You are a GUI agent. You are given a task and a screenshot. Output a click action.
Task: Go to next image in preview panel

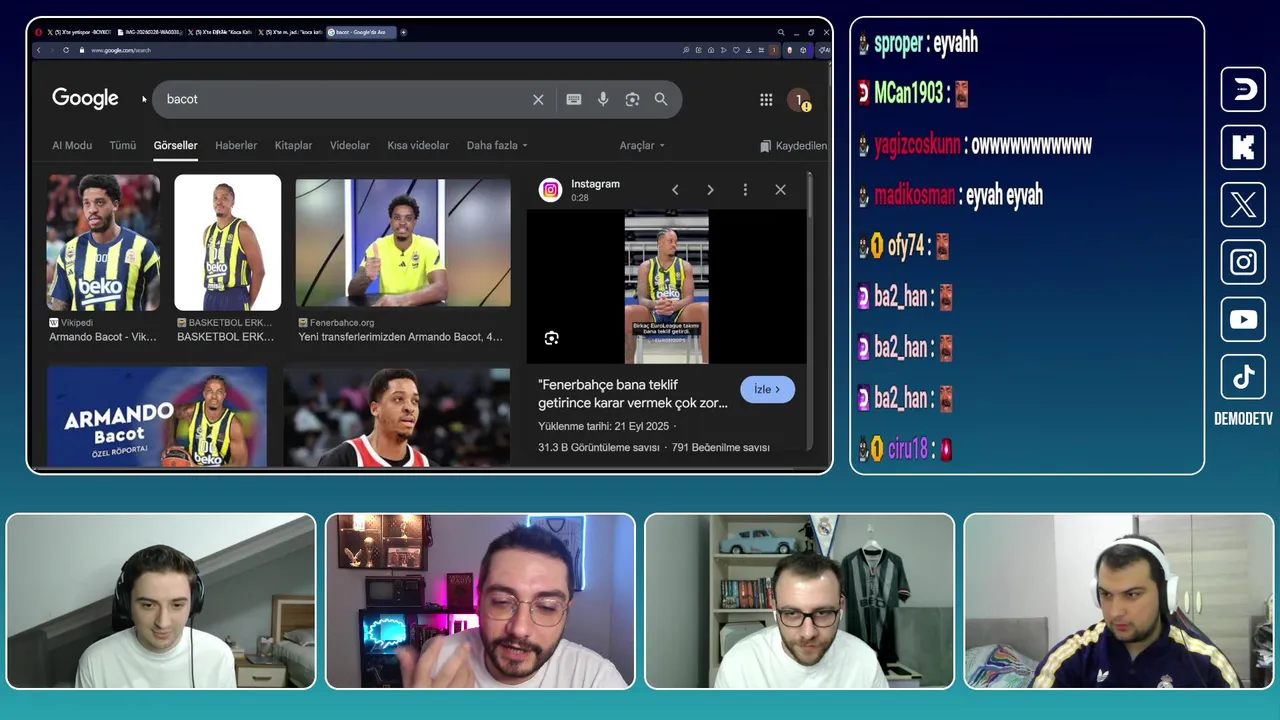click(x=710, y=190)
